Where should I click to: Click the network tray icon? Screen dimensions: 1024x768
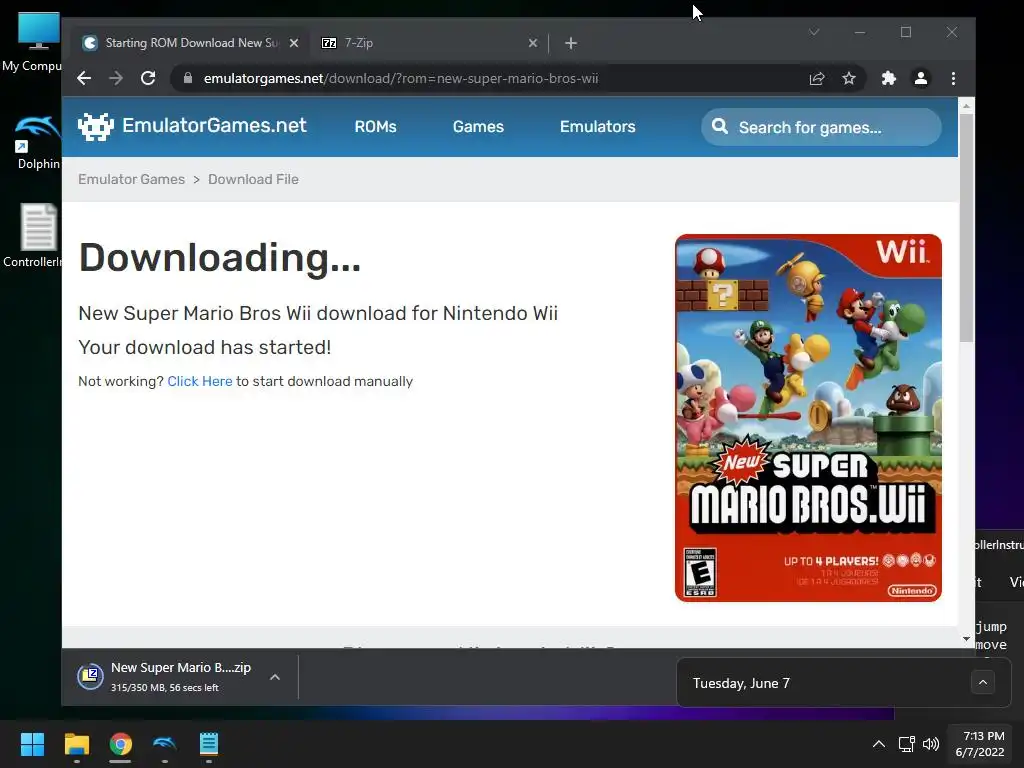click(906, 744)
